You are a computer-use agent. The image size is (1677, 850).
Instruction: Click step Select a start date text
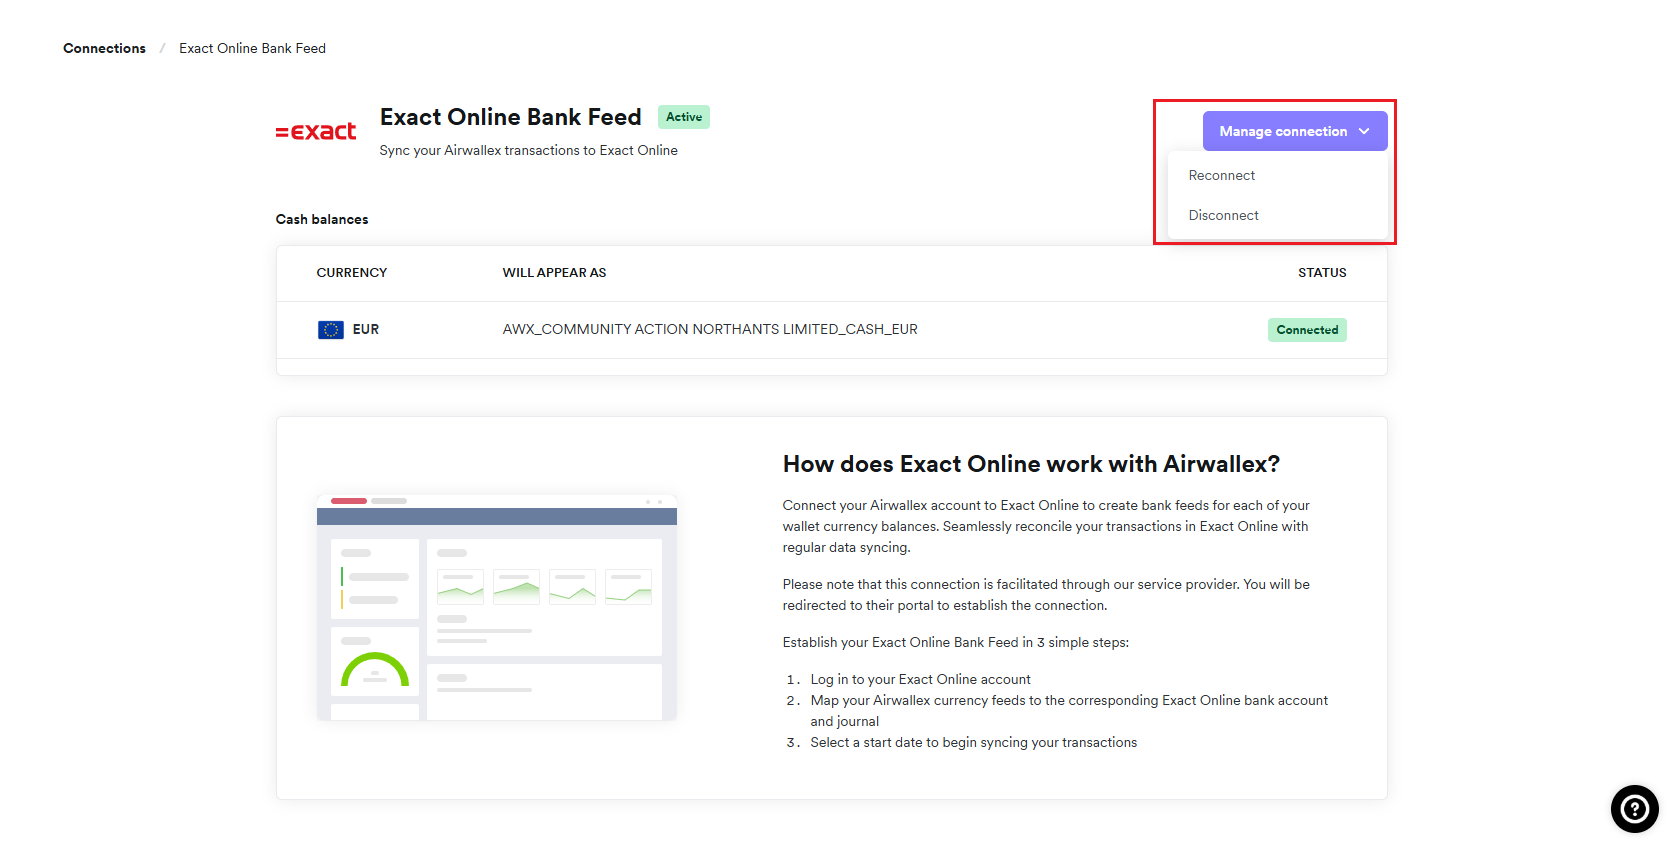click(x=973, y=742)
